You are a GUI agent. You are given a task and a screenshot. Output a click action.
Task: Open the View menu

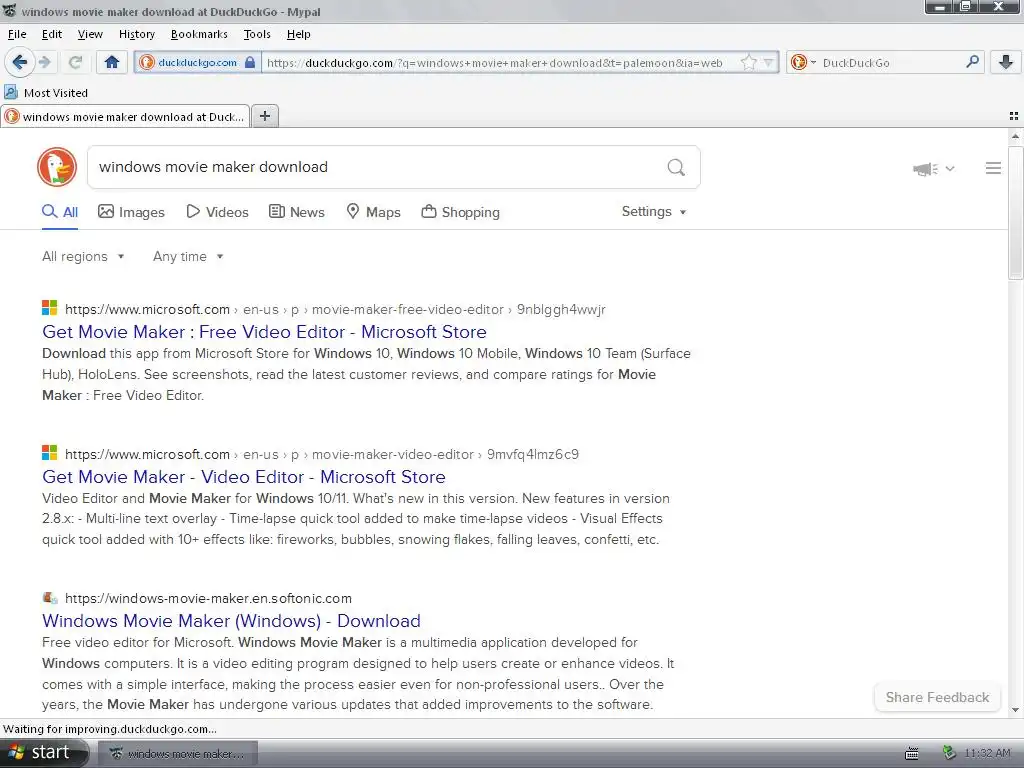(90, 34)
